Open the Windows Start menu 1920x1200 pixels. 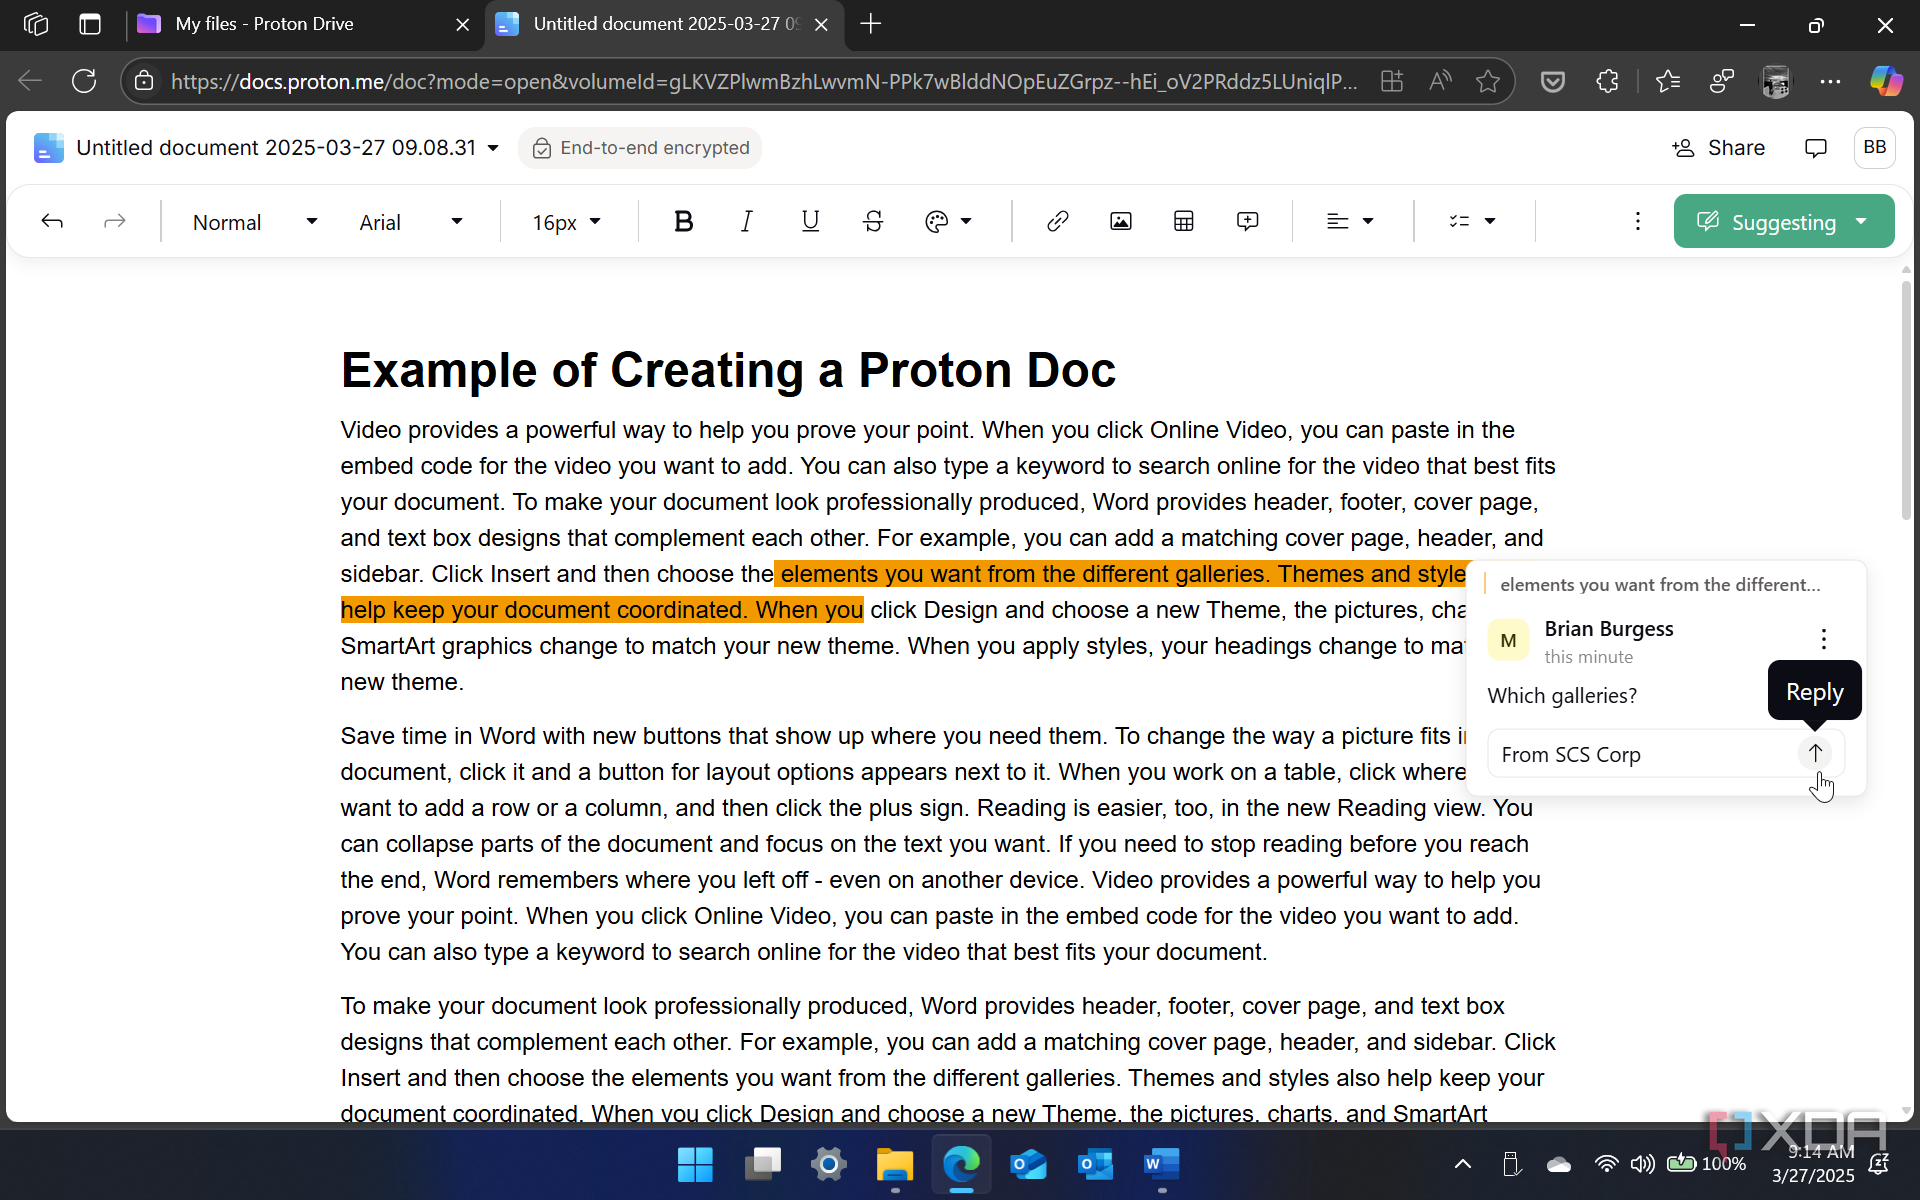(695, 1164)
